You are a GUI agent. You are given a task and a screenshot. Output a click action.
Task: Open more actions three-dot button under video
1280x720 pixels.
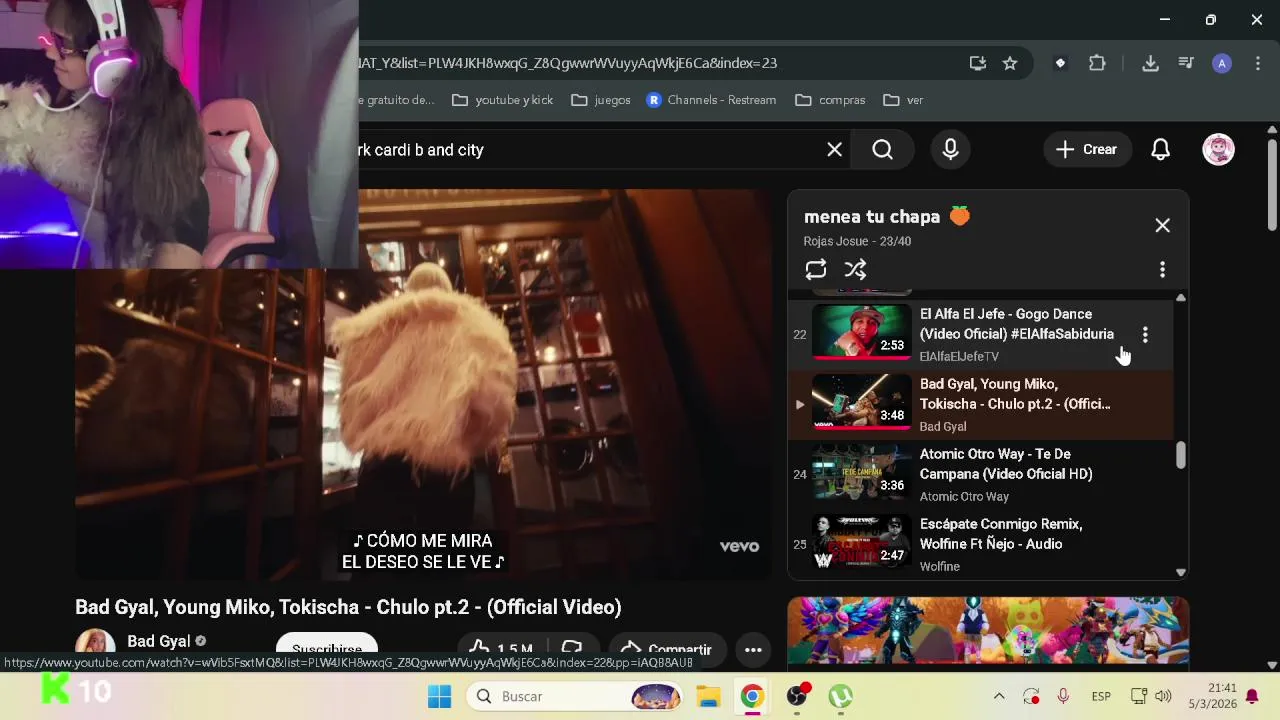coord(753,649)
